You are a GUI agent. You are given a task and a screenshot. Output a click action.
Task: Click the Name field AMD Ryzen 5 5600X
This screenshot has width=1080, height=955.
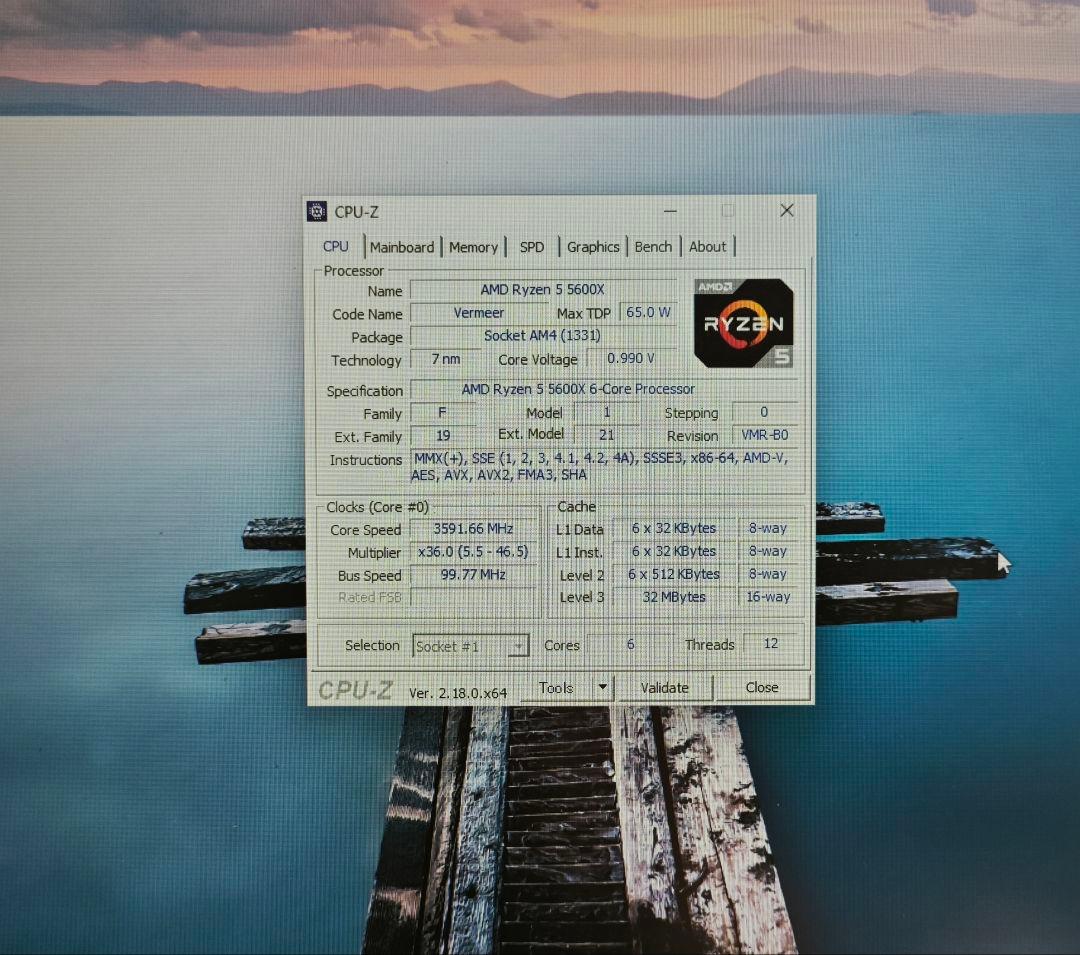coord(543,289)
